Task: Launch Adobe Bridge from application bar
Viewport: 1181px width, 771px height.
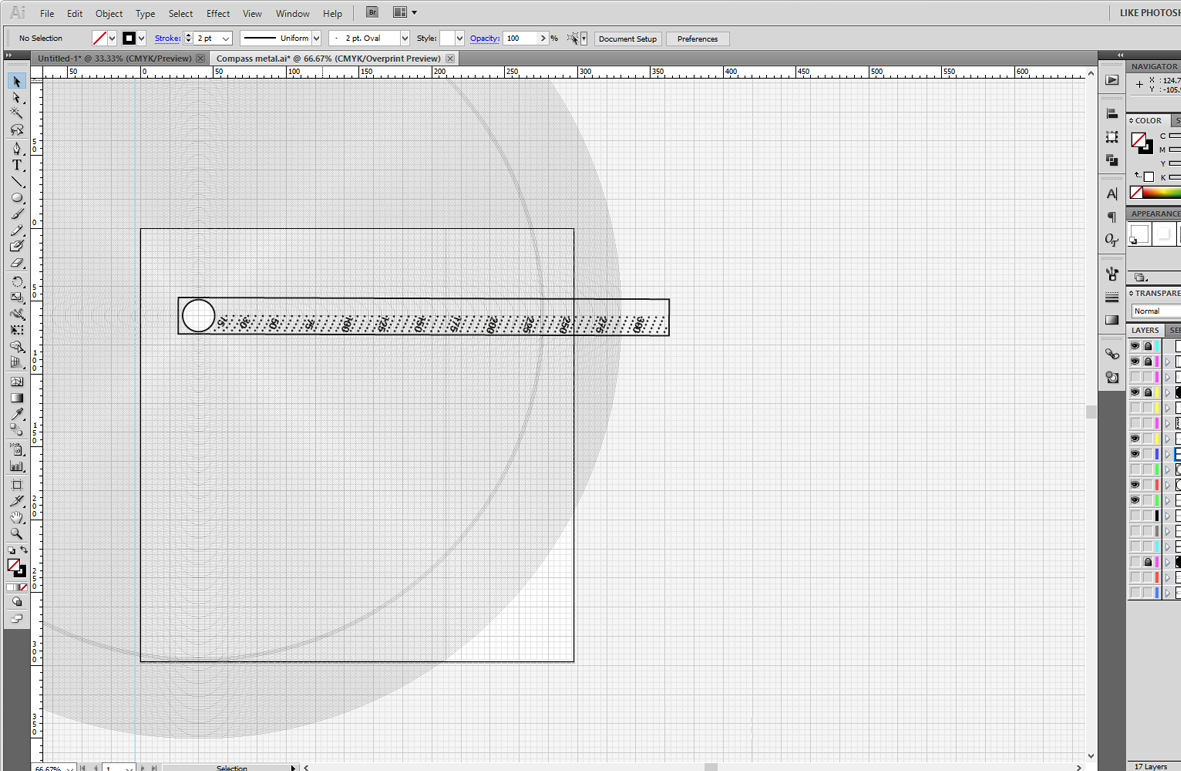Action: (372, 12)
